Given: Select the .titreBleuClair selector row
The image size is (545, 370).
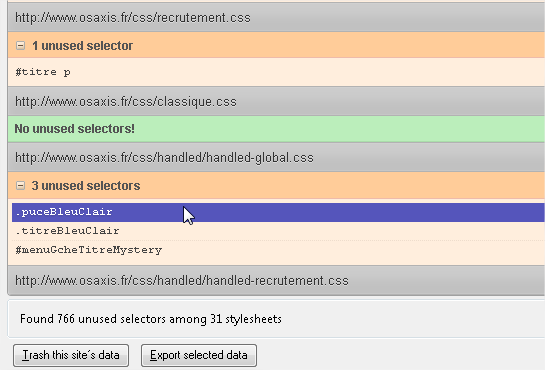Looking at the screenshot, I should [278, 231].
